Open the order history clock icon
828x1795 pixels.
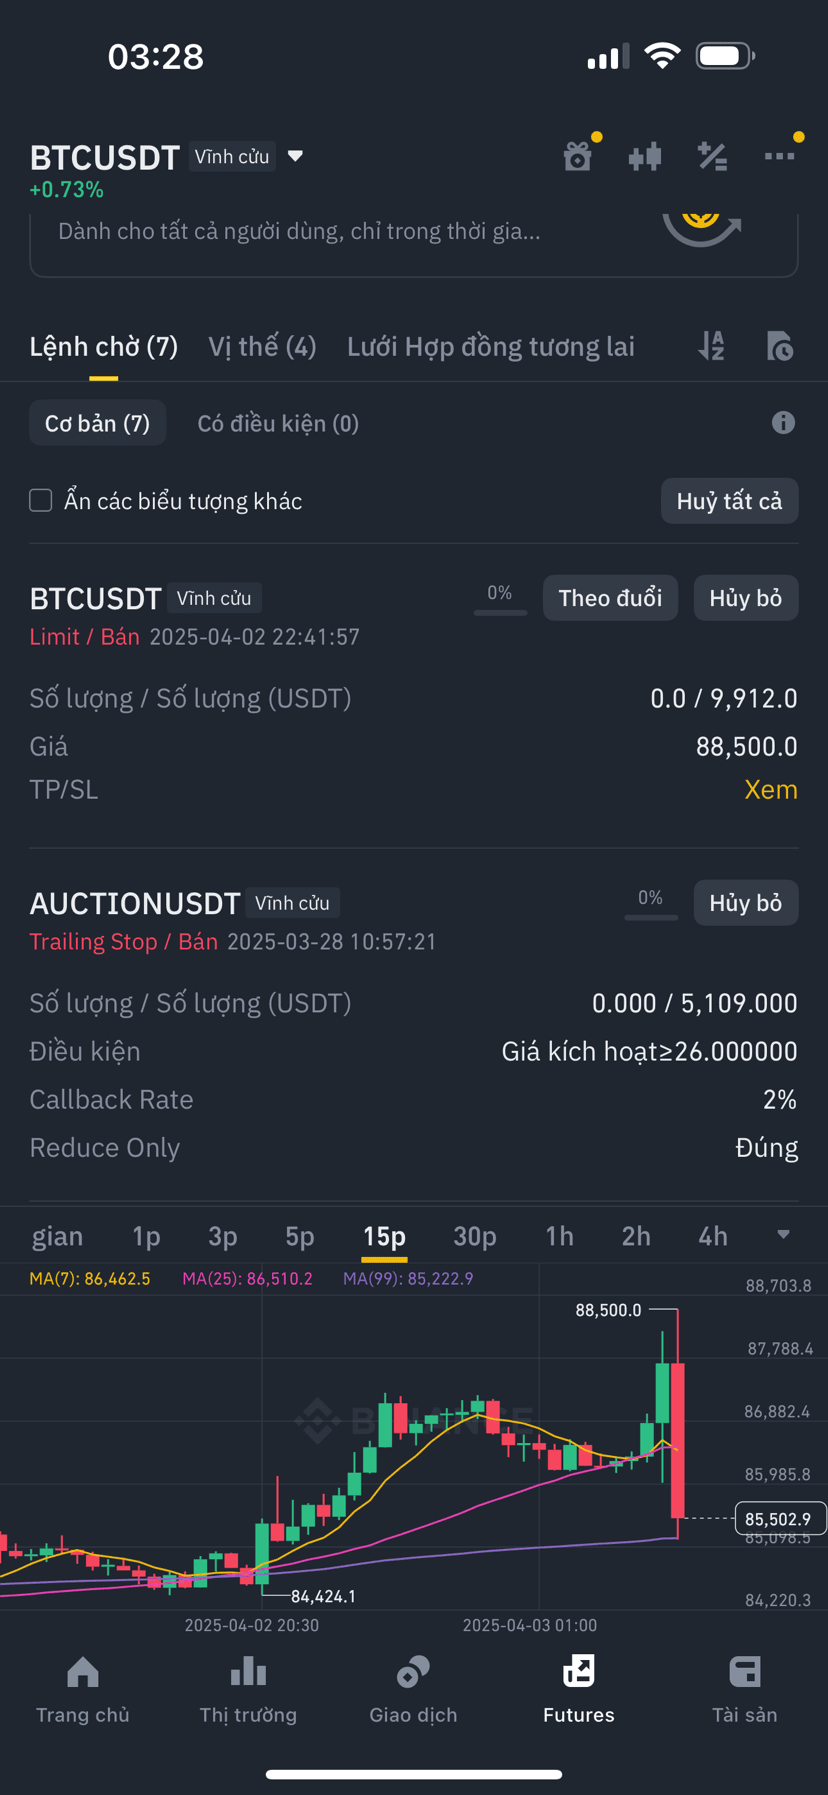[x=780, y=346]
